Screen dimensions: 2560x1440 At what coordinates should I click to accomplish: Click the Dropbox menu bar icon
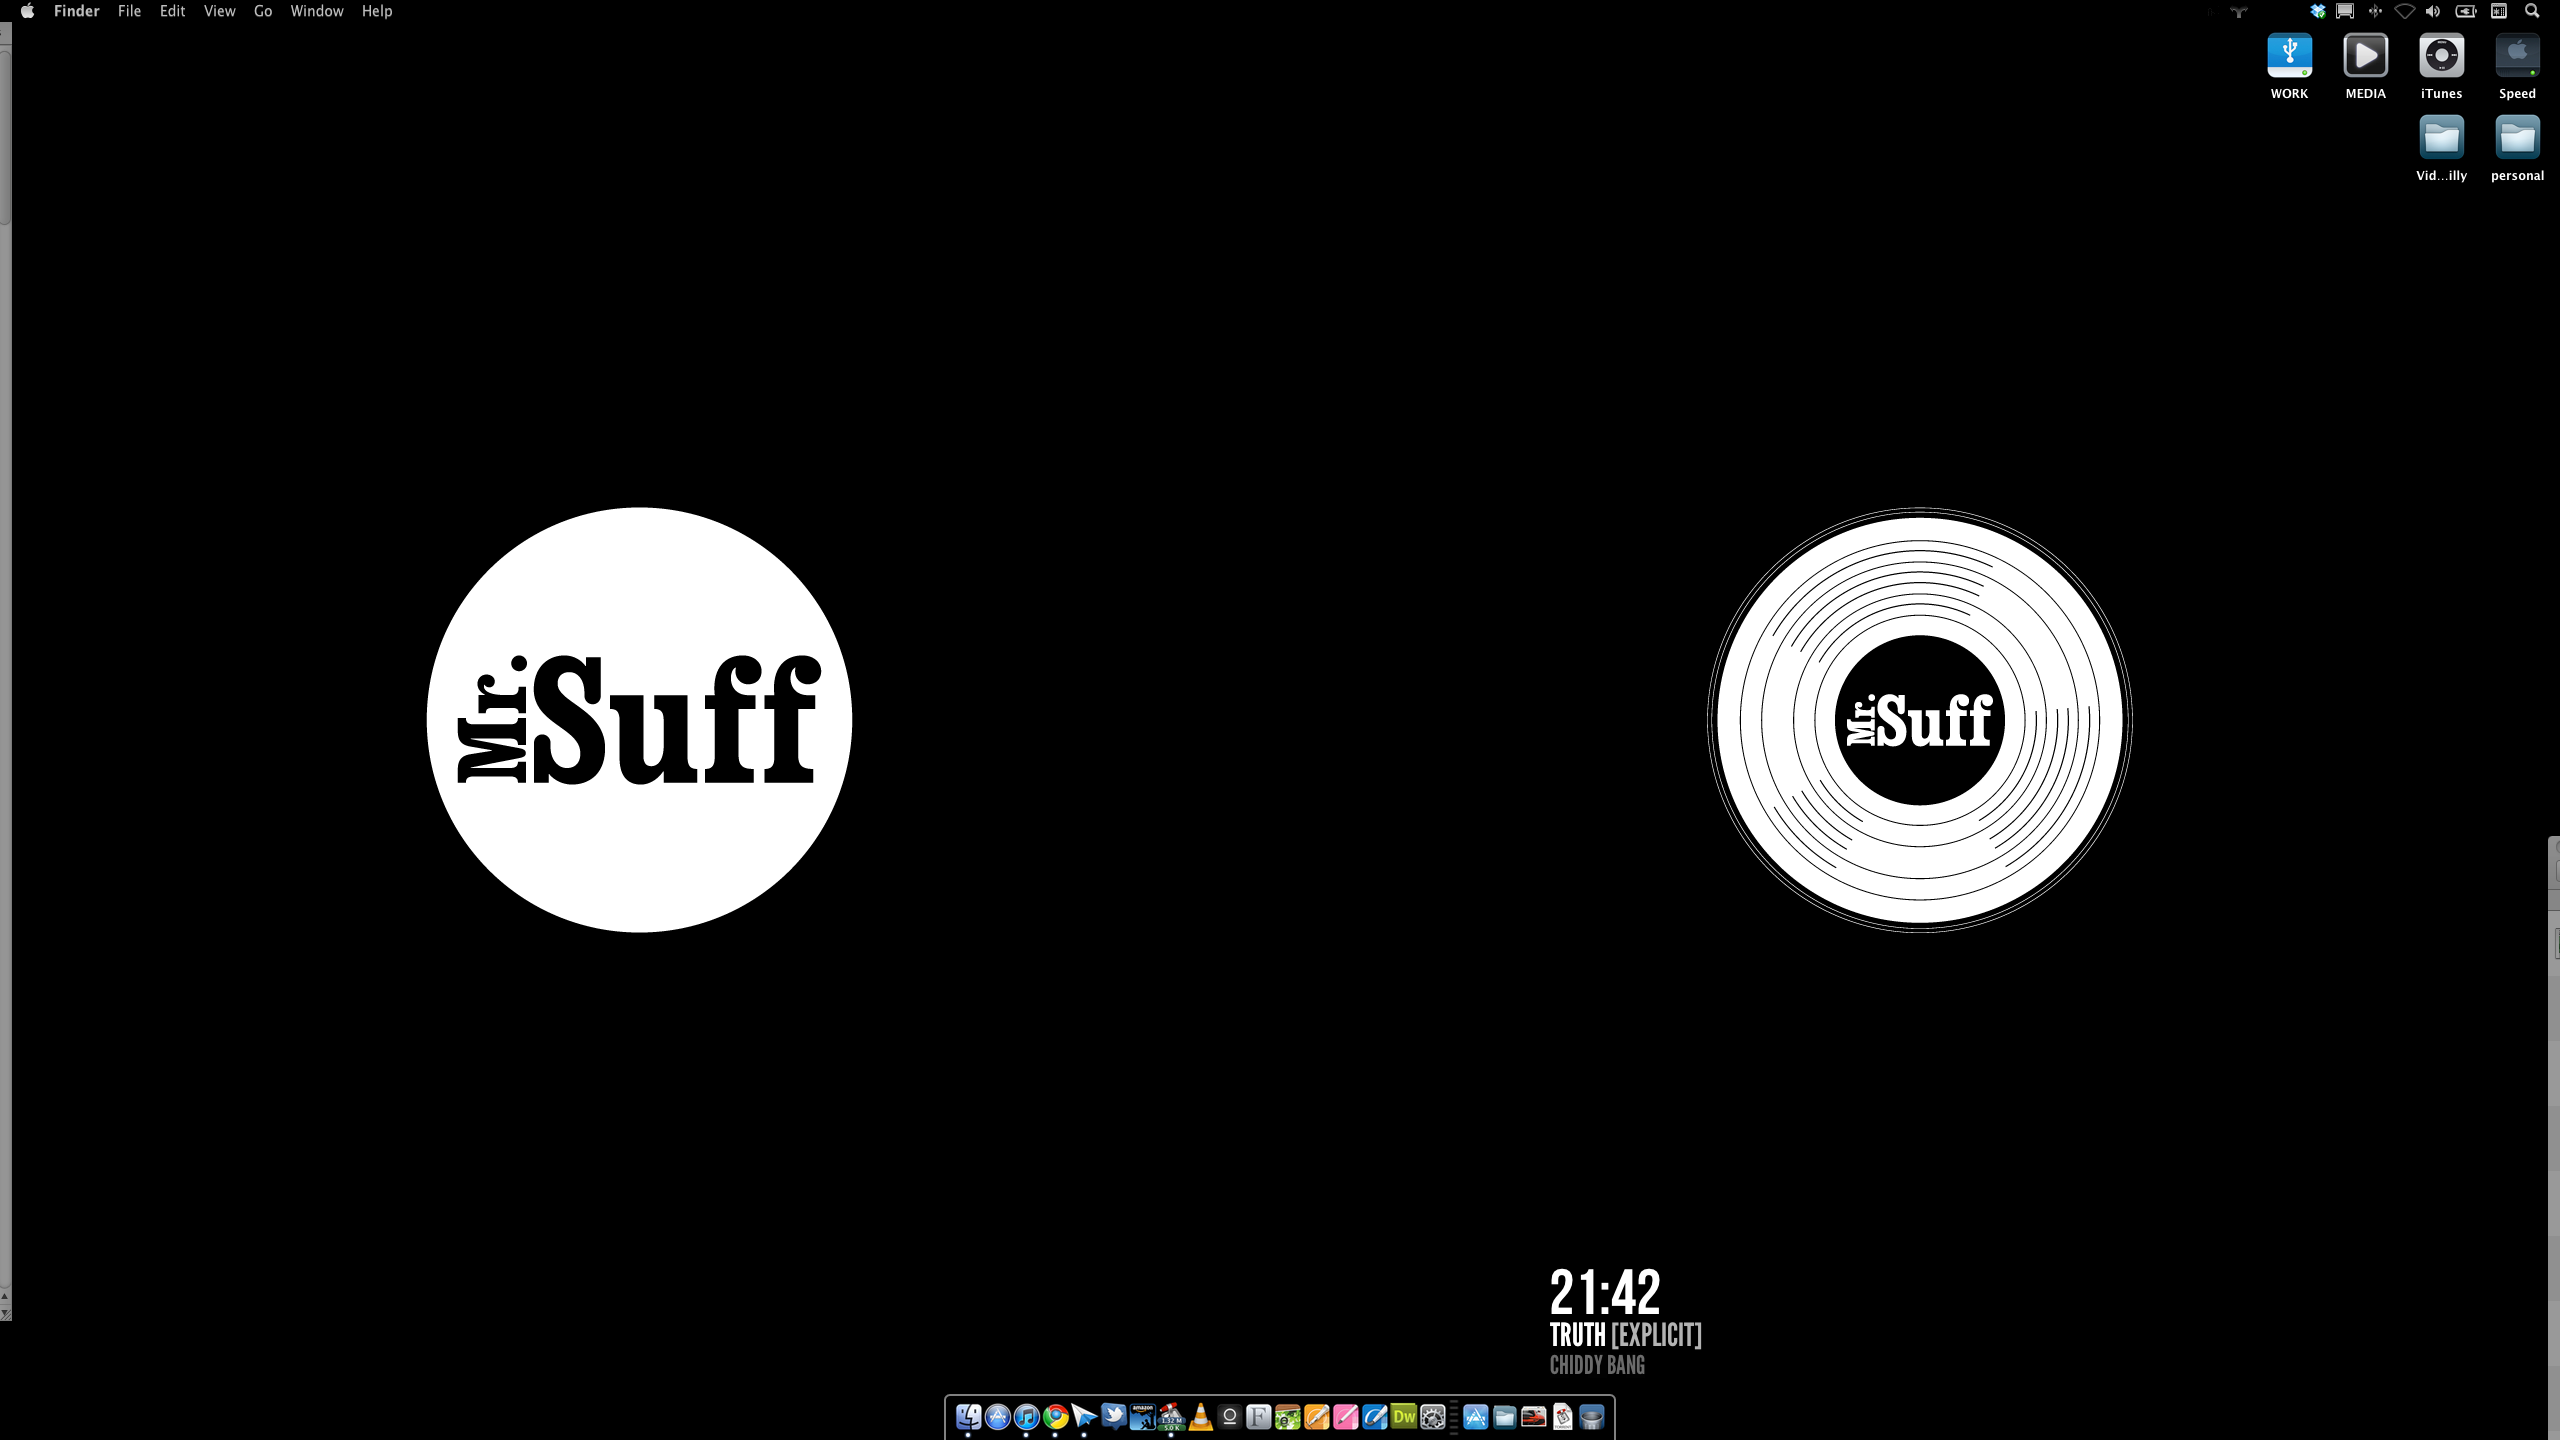(2317, 11)
